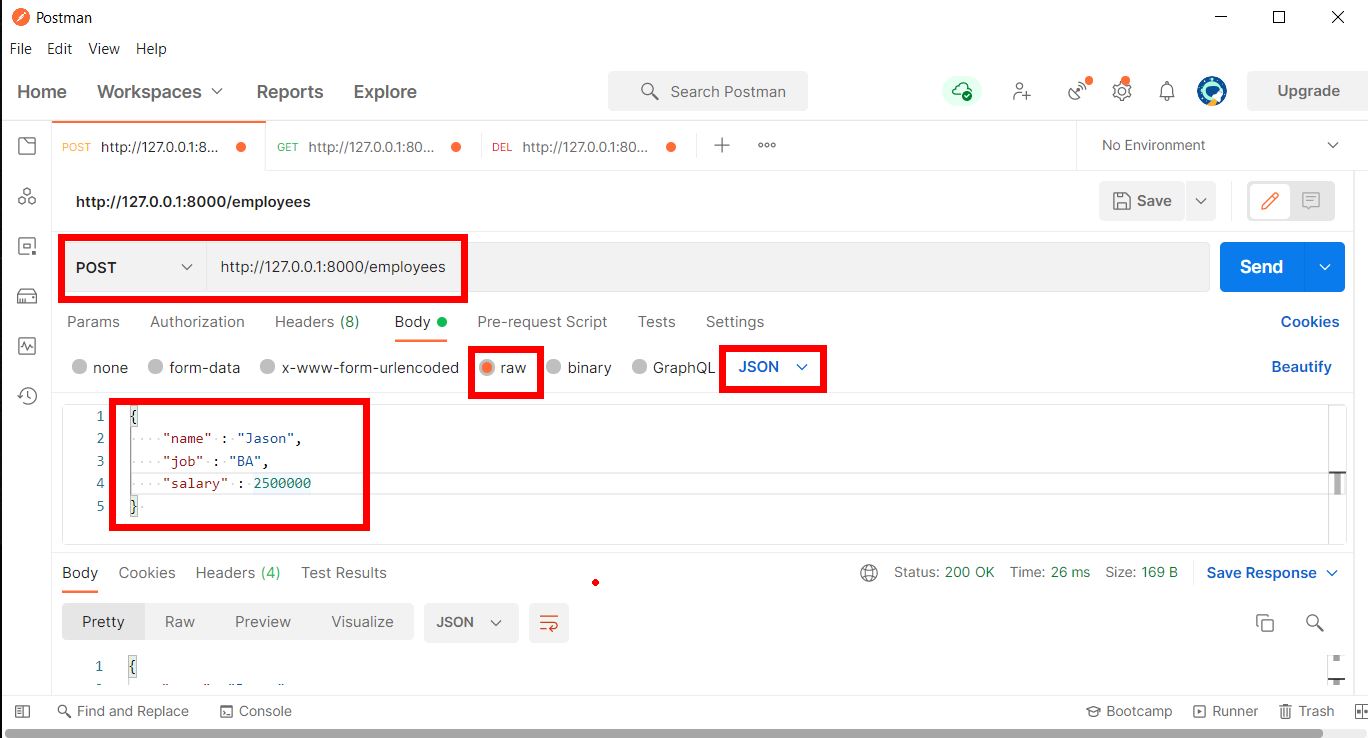Click the capture requests satellite icon
The width and height of the screenshot is (1368, 738).
click(1078, 91)
